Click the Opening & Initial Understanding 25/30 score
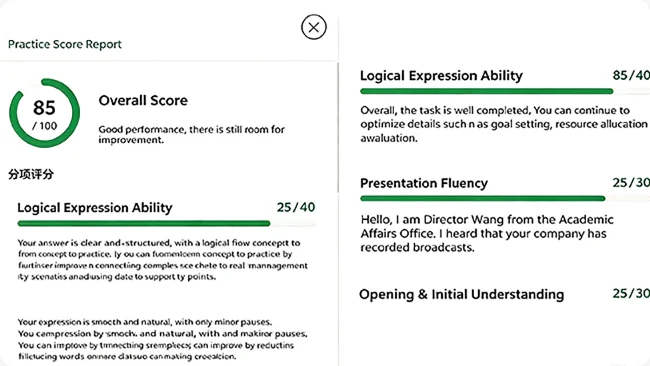650x366 pixels. click(x=631, y=293)
